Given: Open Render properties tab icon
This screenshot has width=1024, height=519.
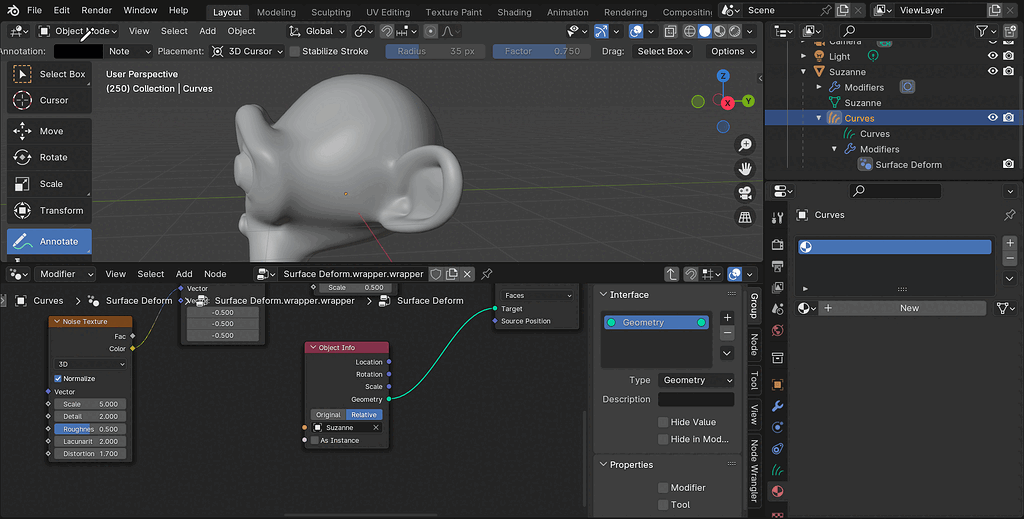Looking at the screenshot, I should pos(777,245).
